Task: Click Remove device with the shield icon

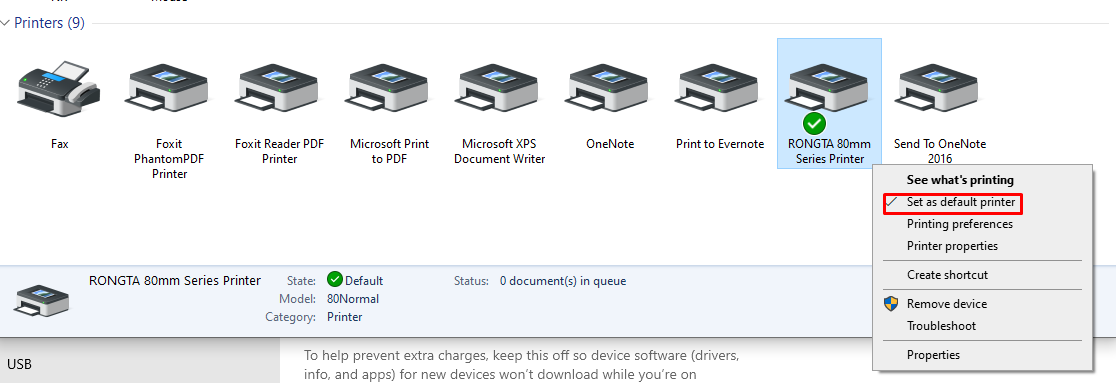Action: coord(947,304)
